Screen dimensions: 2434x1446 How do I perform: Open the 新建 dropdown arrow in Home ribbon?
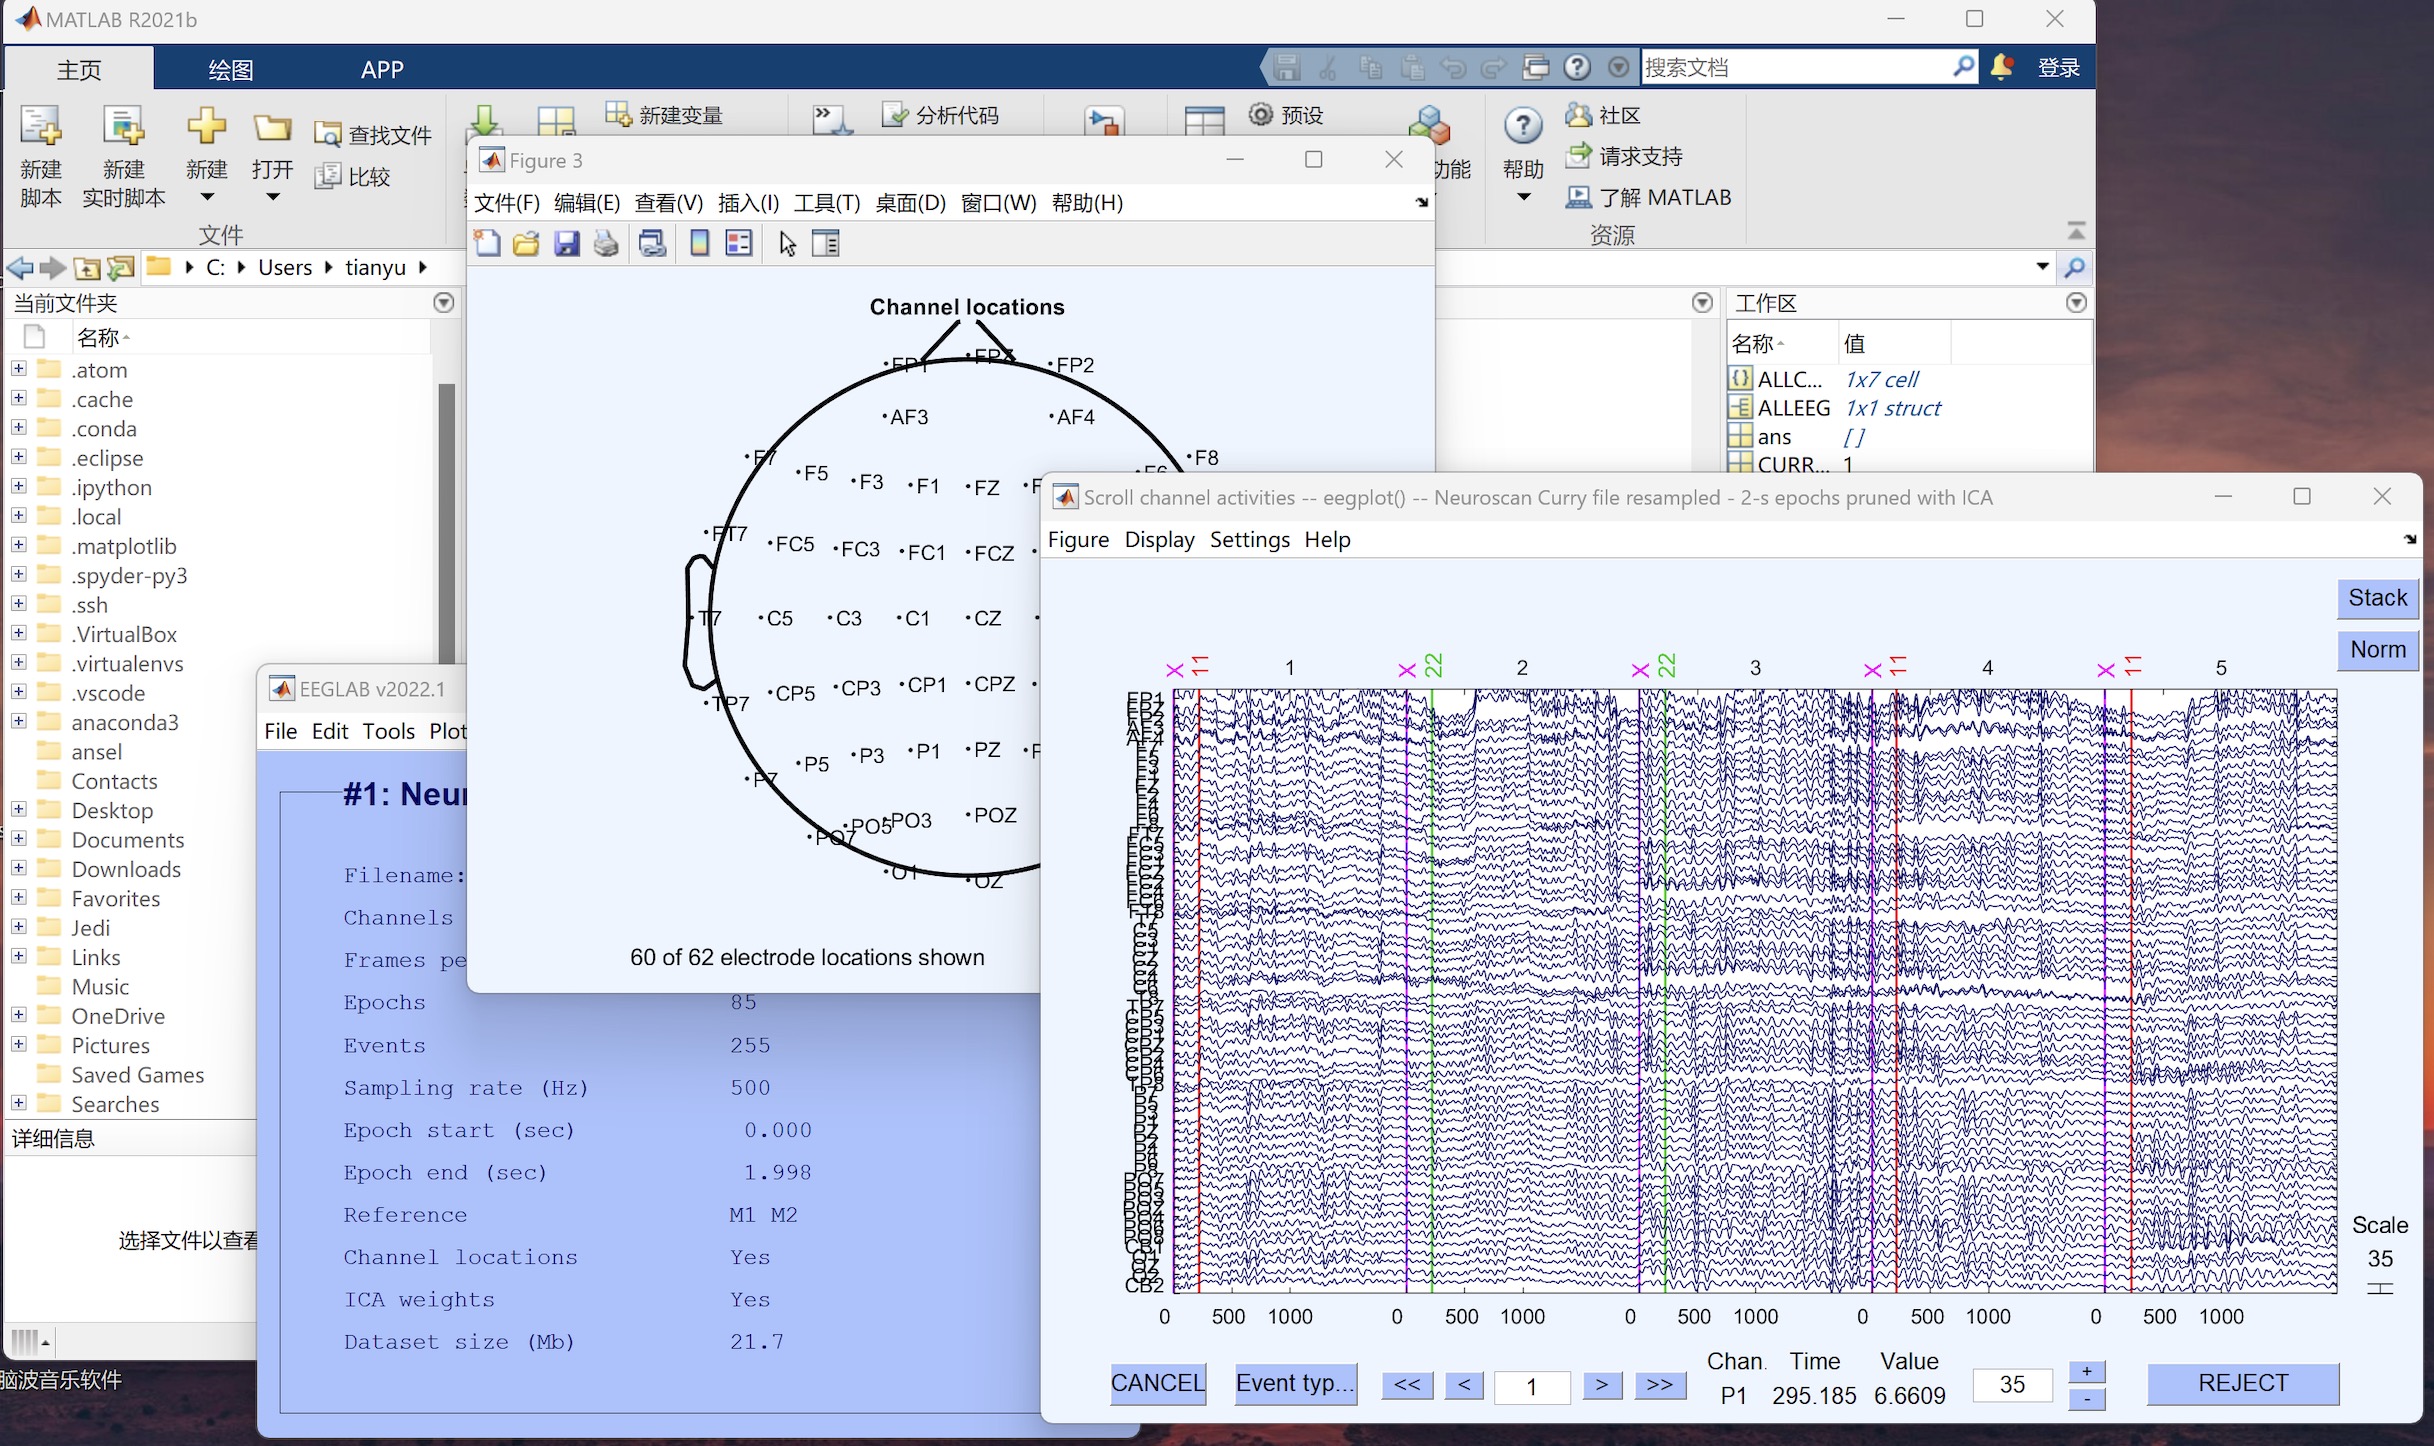206,197
